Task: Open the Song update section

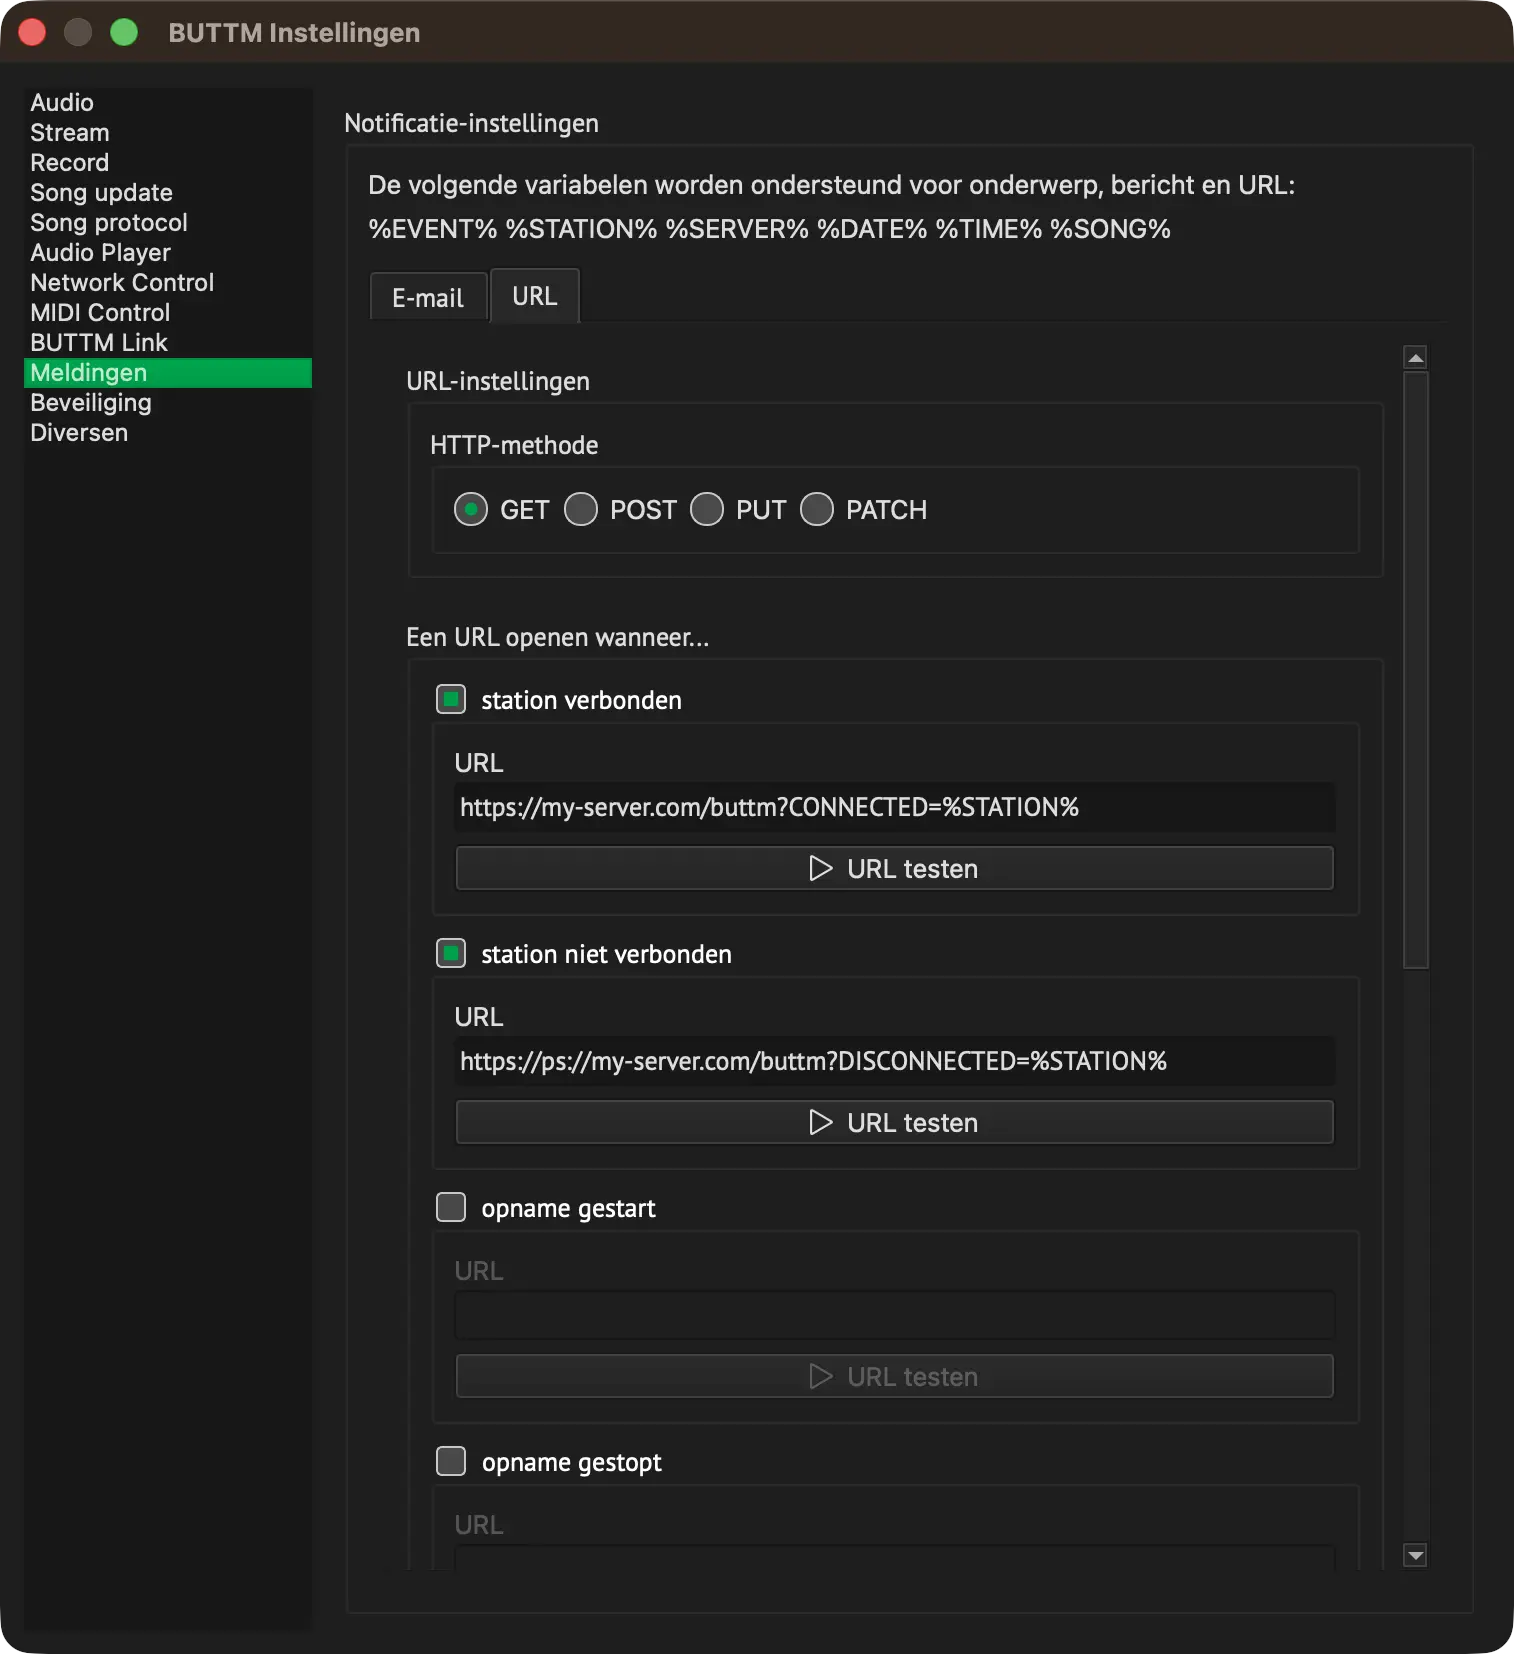Action: tap(168, 192)
